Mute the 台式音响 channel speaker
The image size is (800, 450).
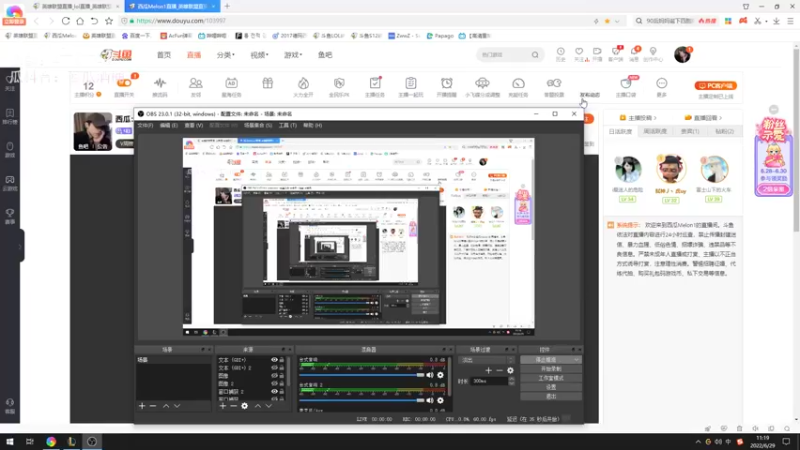coord(430,375)
